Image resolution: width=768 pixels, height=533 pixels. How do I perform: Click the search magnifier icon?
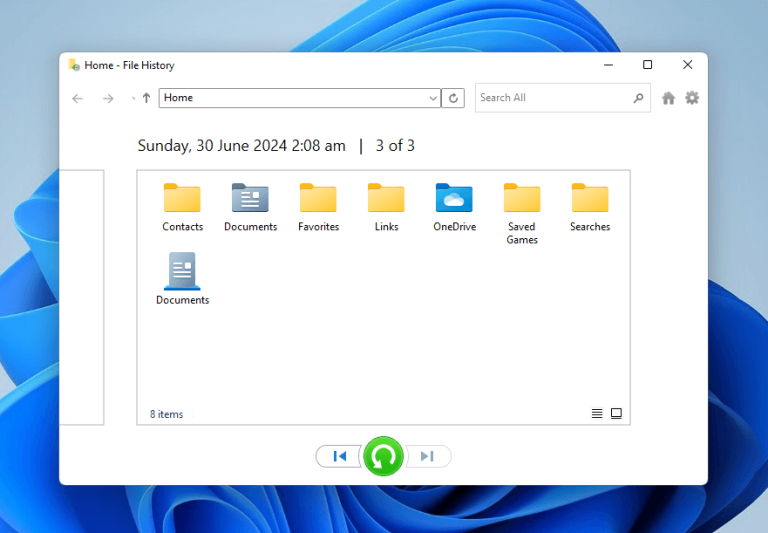(x=638, y=98)
